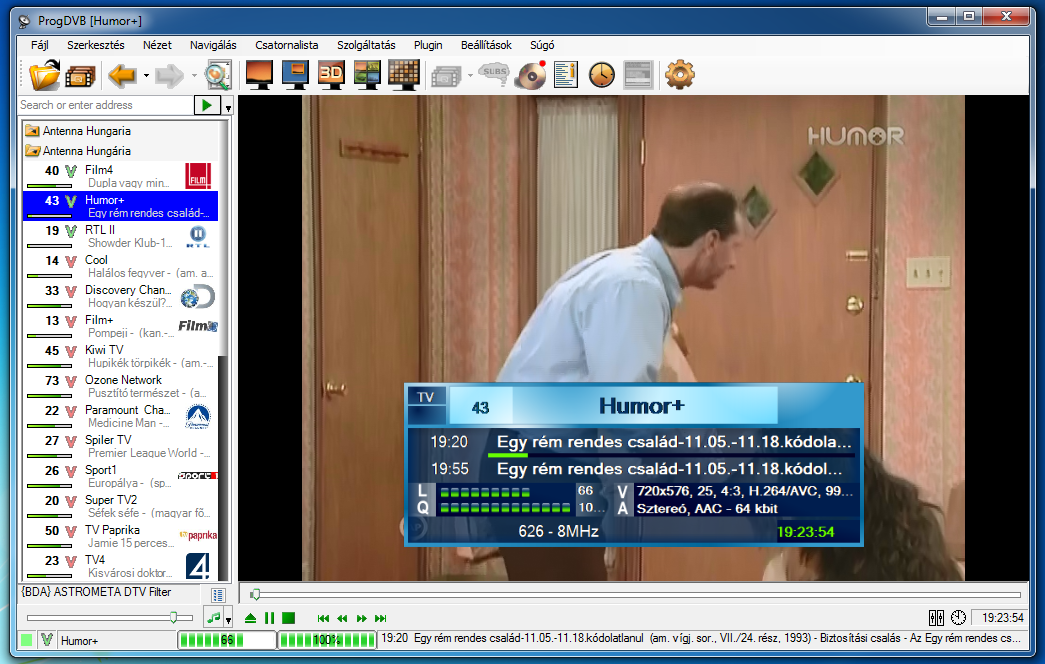Focus the Search or enter address field

click(x=105, y=105)
